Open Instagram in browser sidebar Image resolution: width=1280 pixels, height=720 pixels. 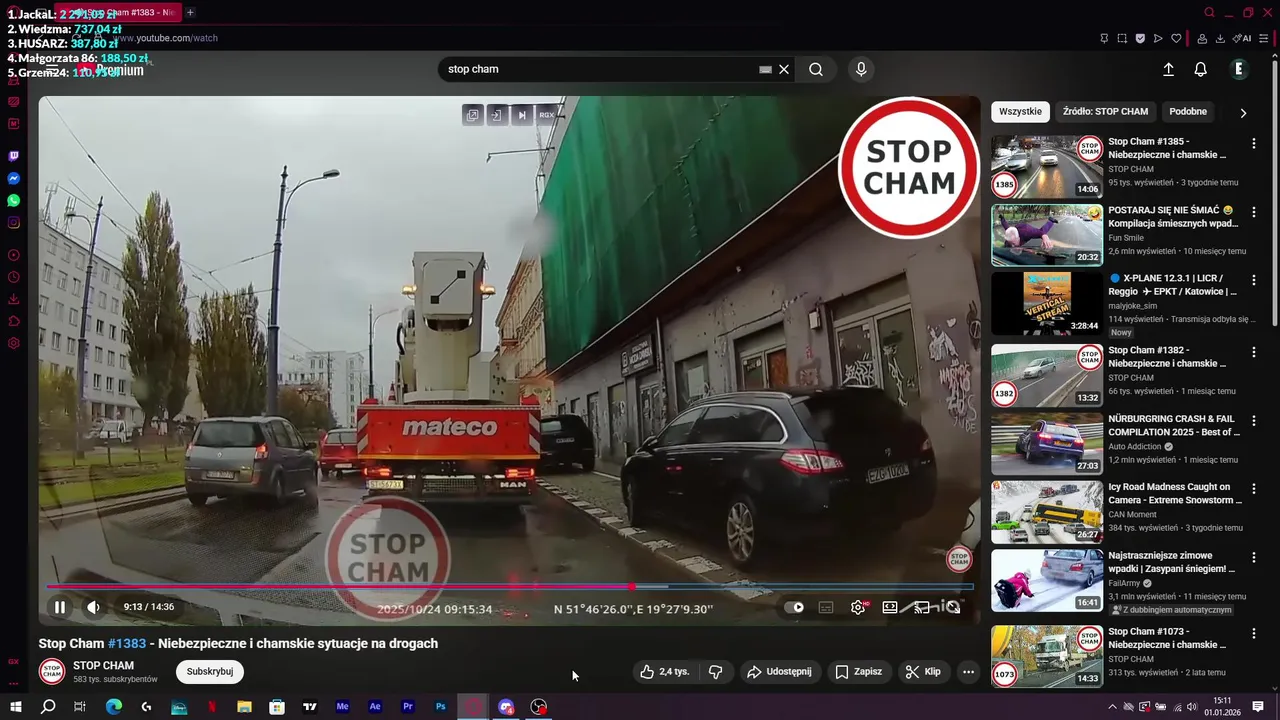point(13,222)
